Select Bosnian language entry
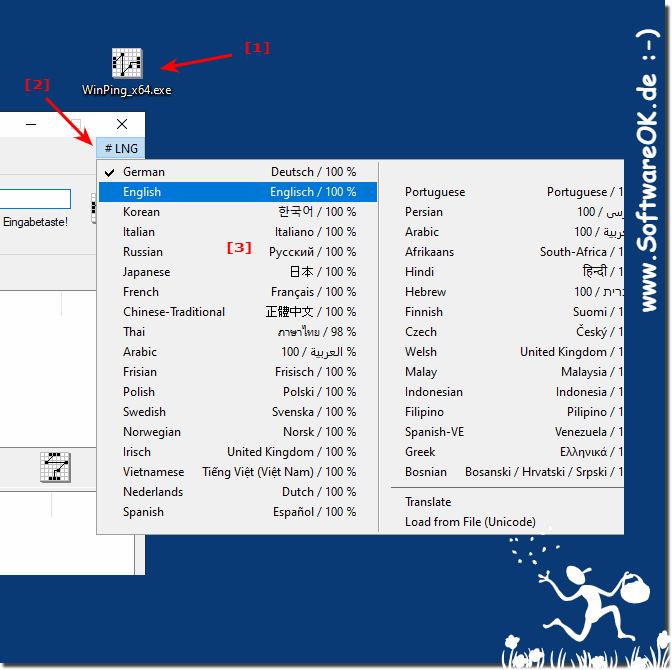The image size is (672, 670). (x=502, y=472)
